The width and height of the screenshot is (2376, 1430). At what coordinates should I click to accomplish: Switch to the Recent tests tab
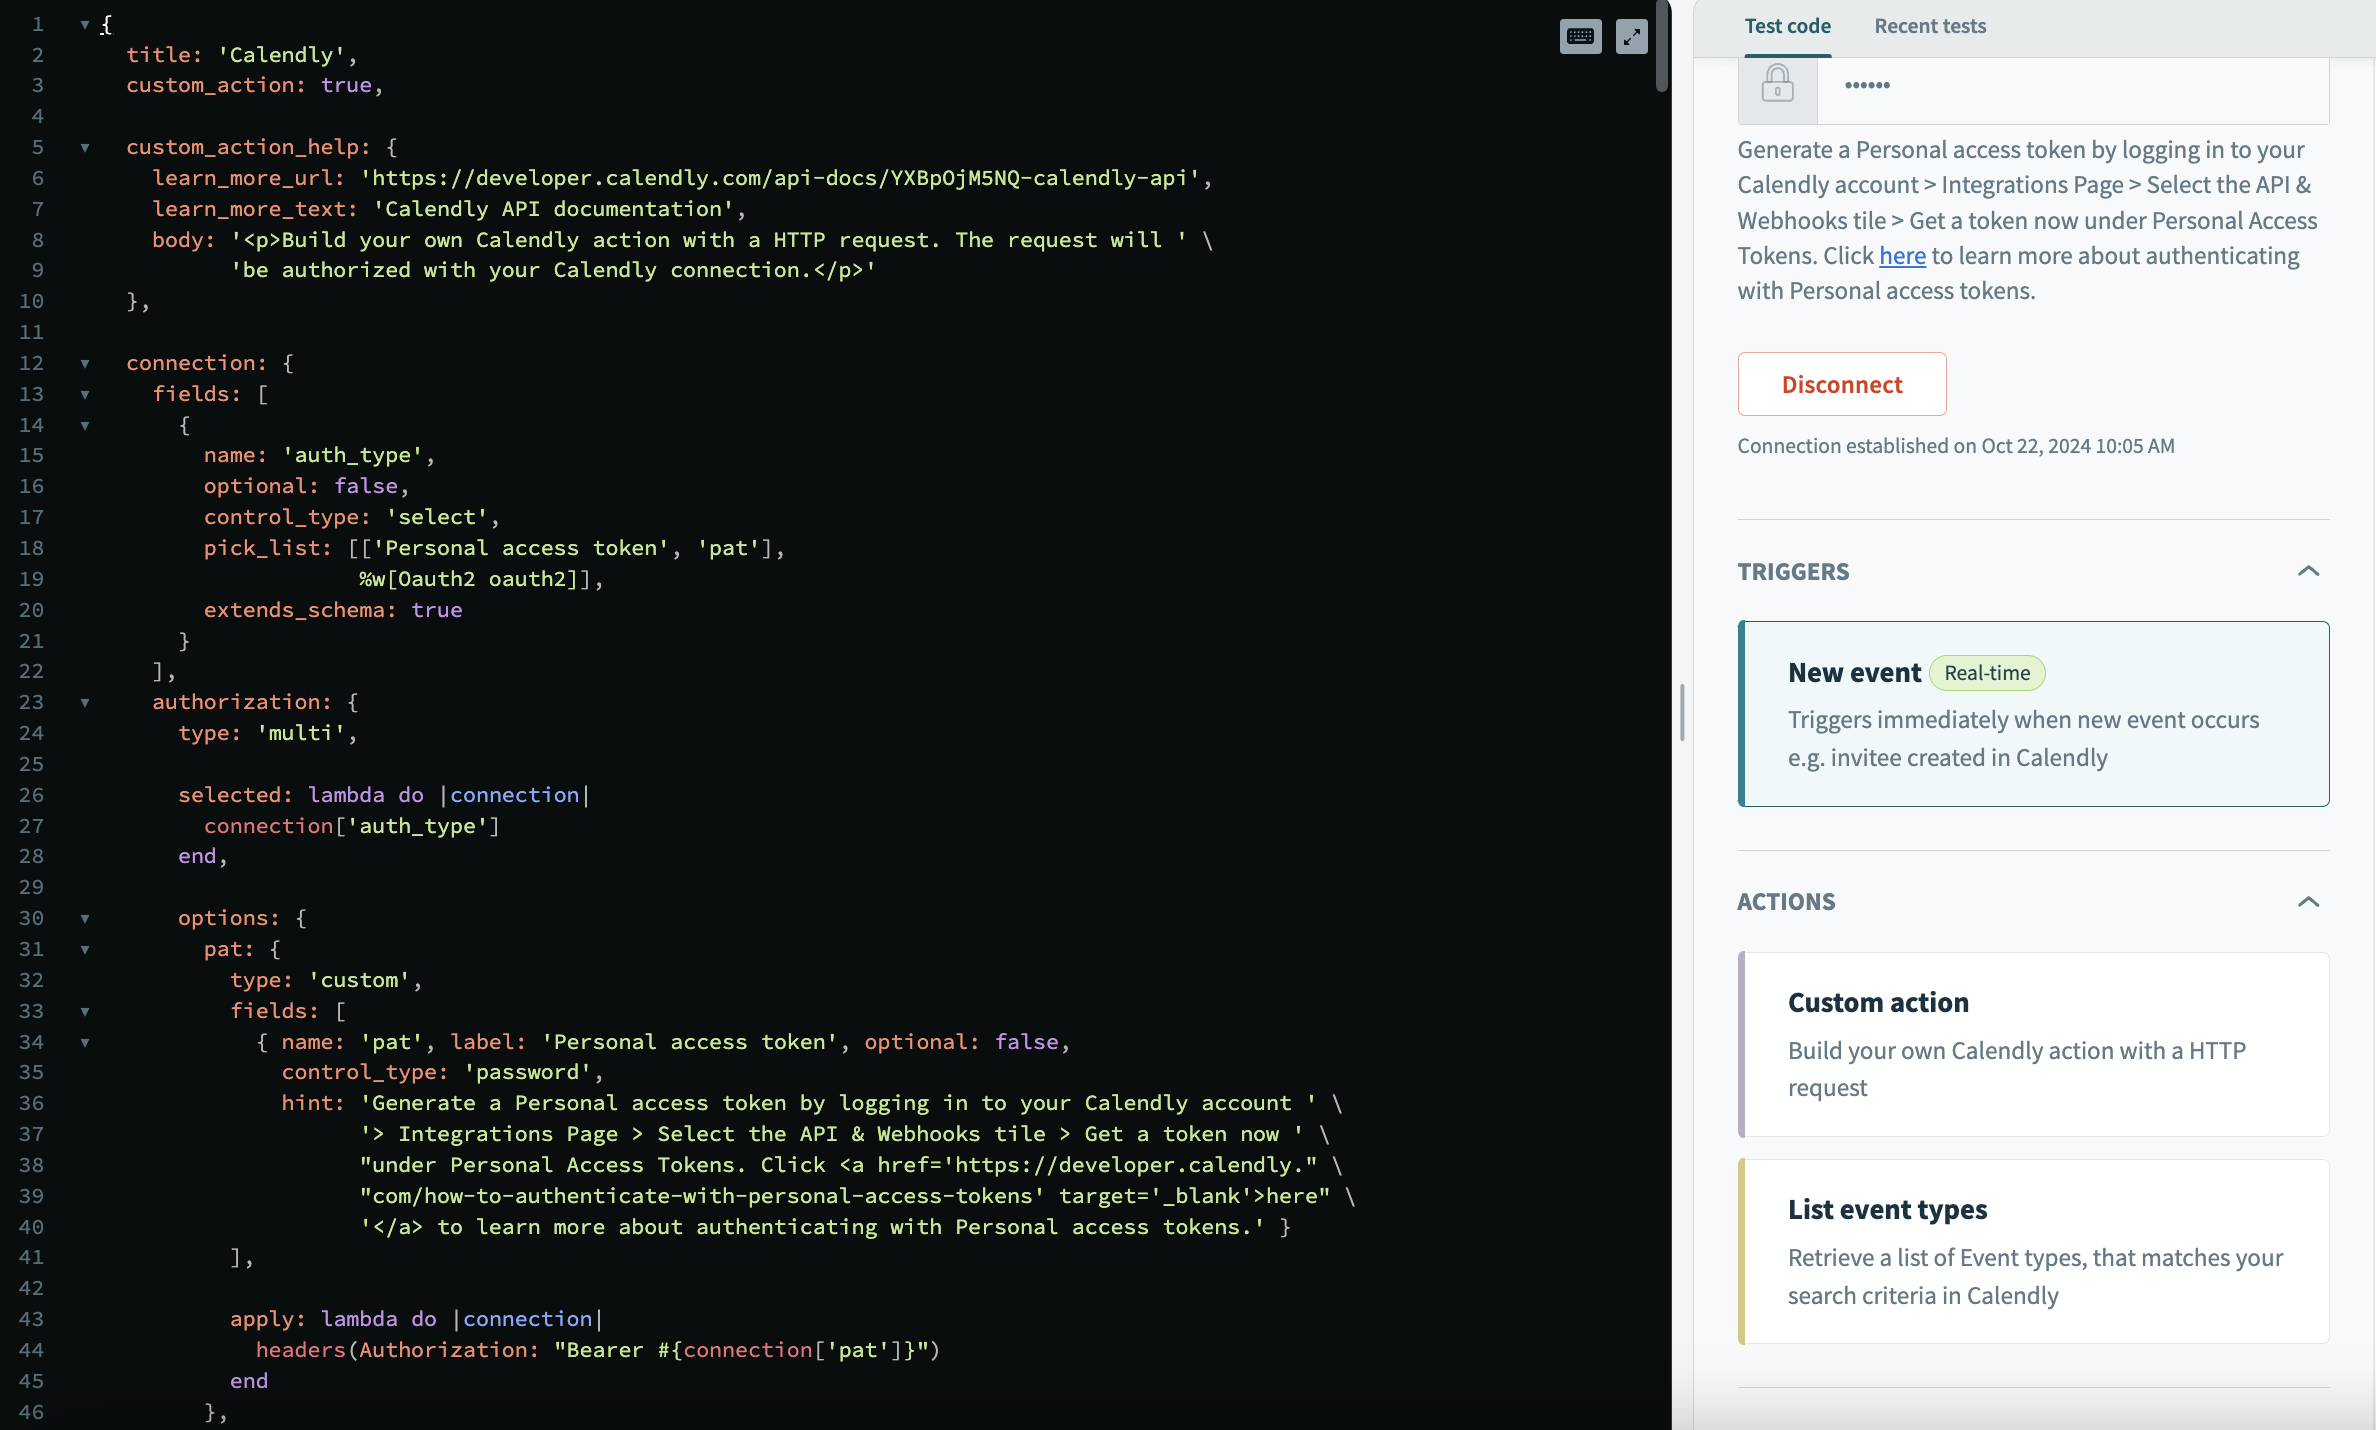pos(1929,27)
